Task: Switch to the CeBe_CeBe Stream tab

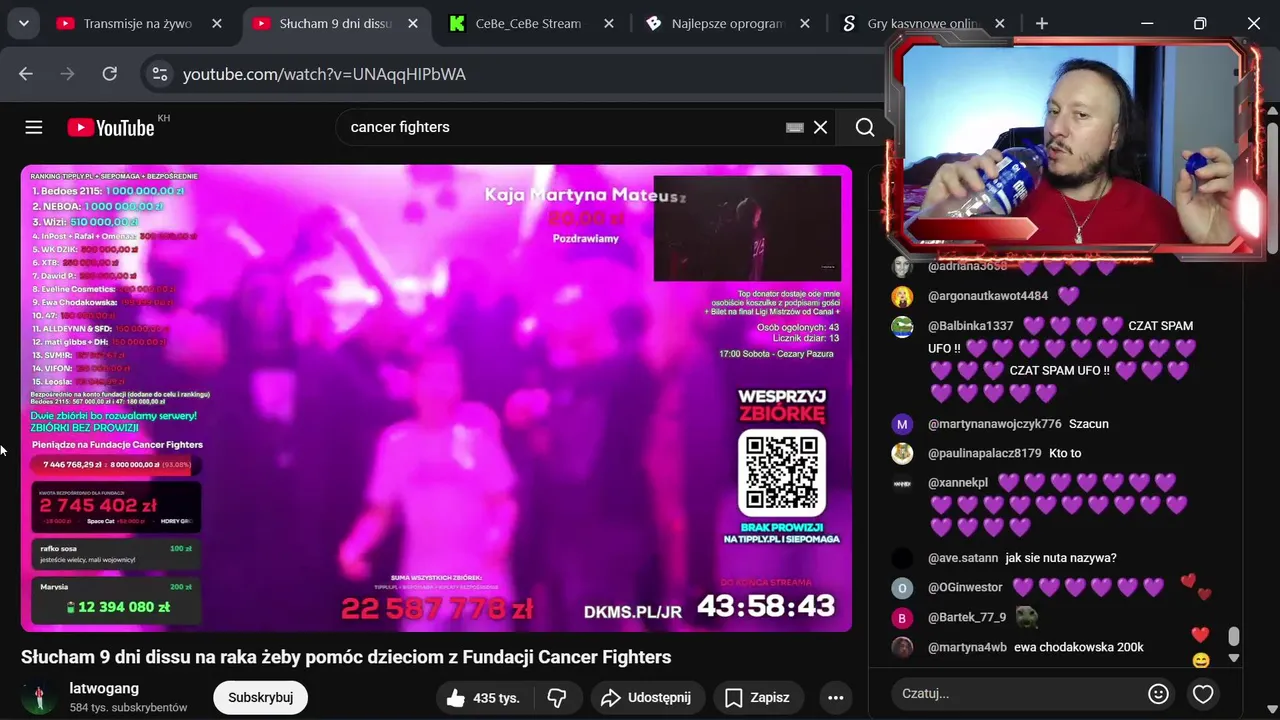Action: click(x=530, y=23)
